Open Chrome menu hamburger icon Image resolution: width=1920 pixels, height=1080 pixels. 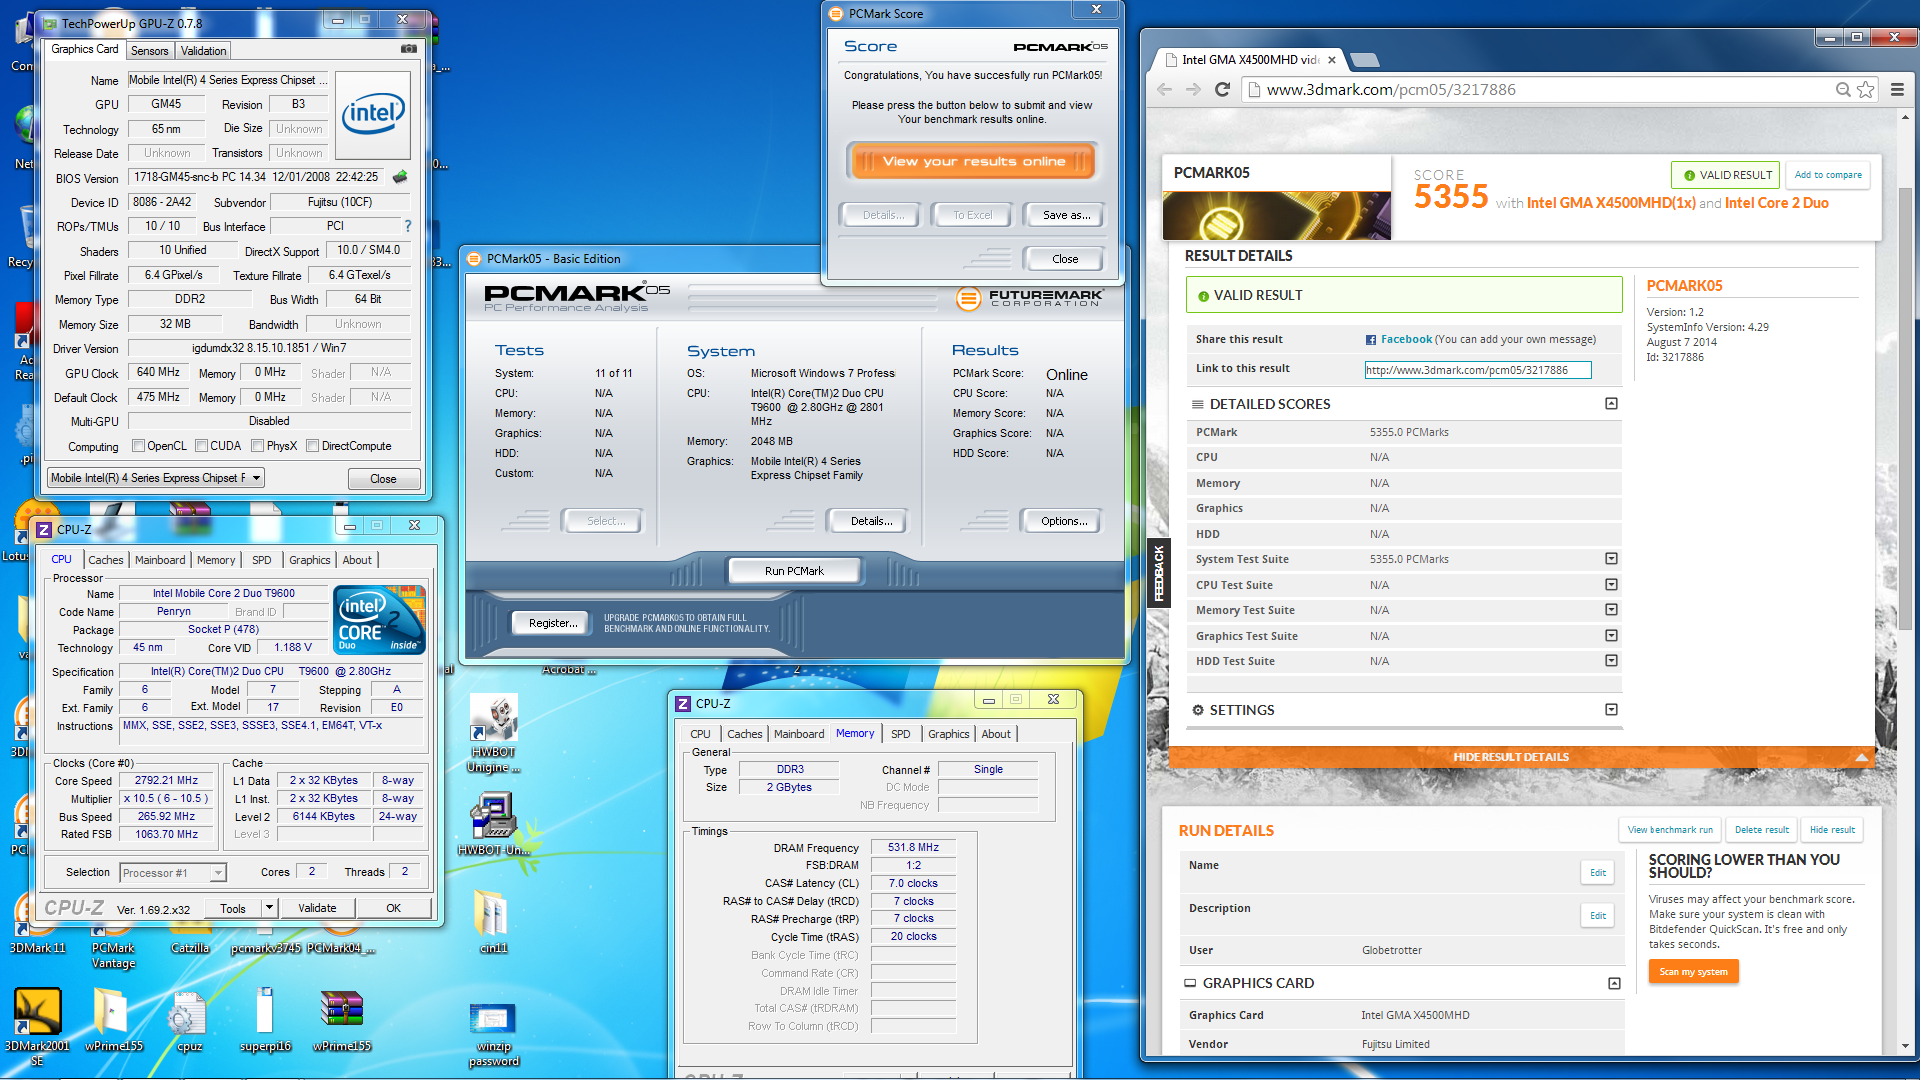(1897, 89)
